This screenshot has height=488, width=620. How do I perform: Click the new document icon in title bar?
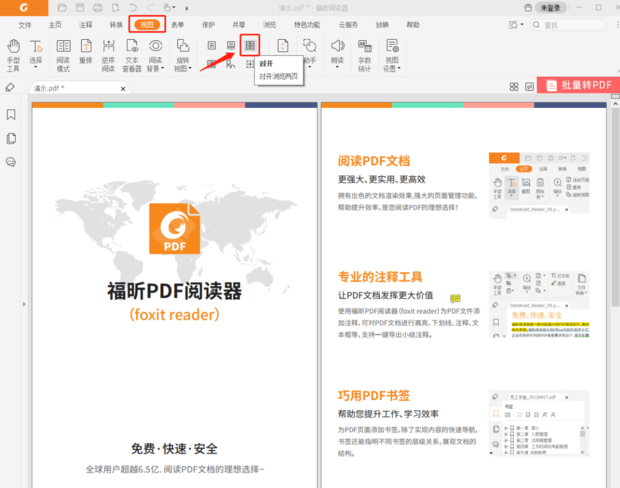[x=115, y=8]
